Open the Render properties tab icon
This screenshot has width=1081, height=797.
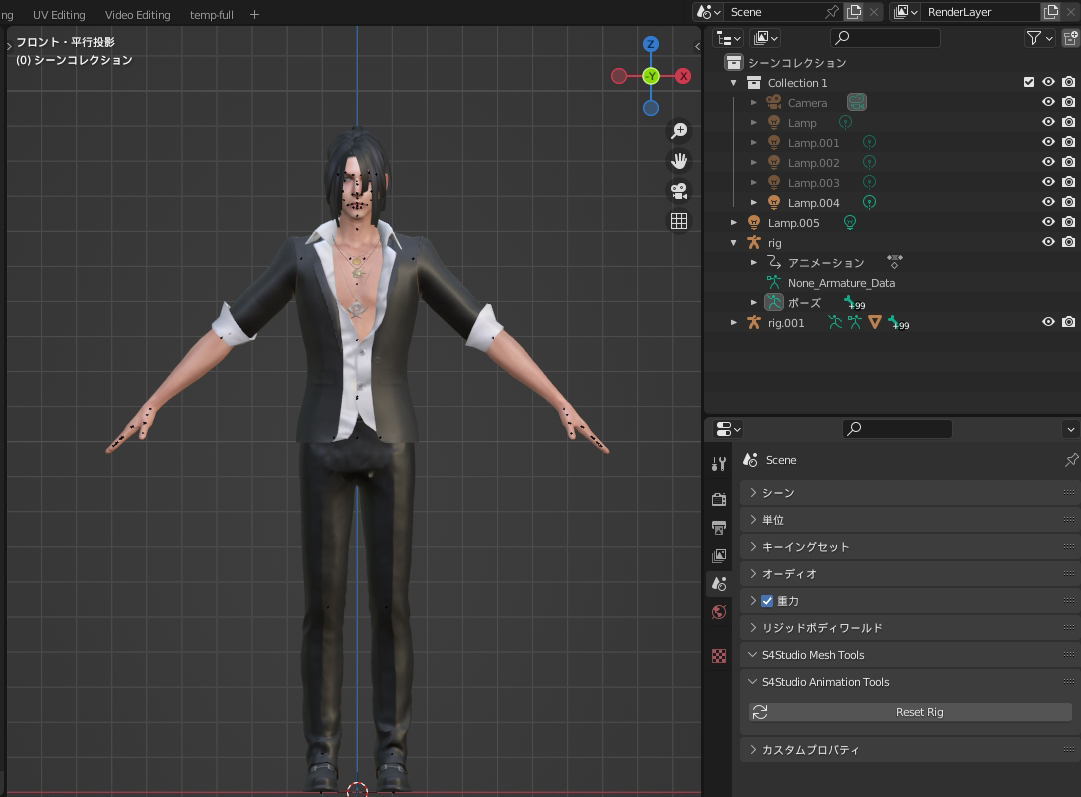pos(719,499)
